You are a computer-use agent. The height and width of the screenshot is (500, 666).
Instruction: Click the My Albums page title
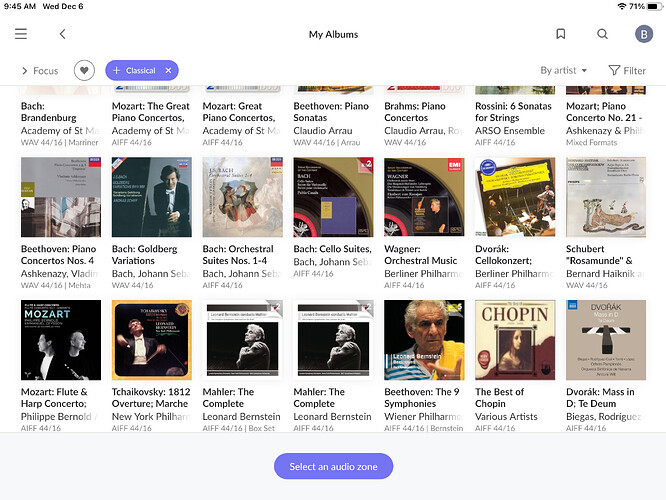click(x=333, y=34)
